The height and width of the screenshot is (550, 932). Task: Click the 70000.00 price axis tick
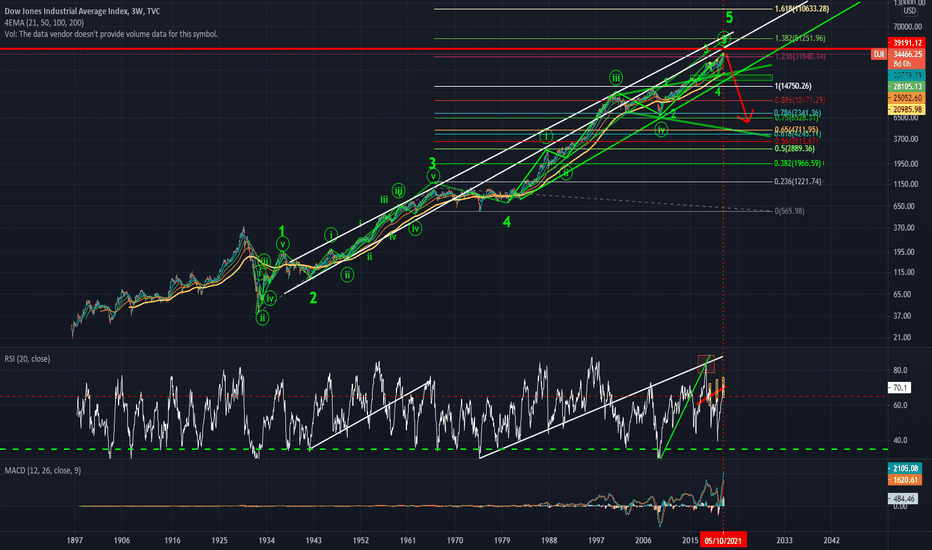tap(910, 27)
